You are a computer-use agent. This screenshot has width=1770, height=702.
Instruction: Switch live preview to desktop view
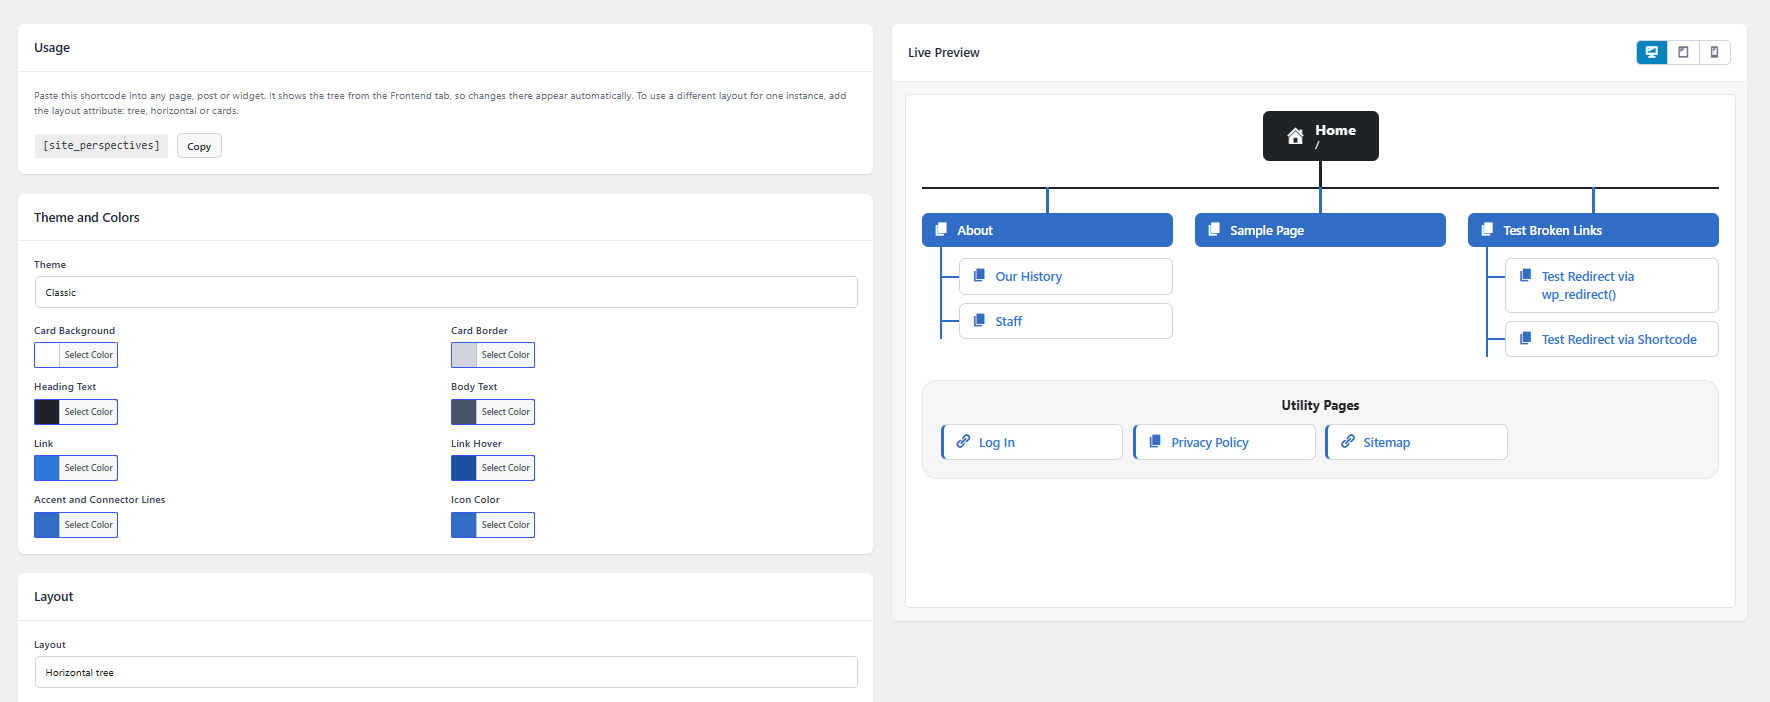[x=1652, y=52]
